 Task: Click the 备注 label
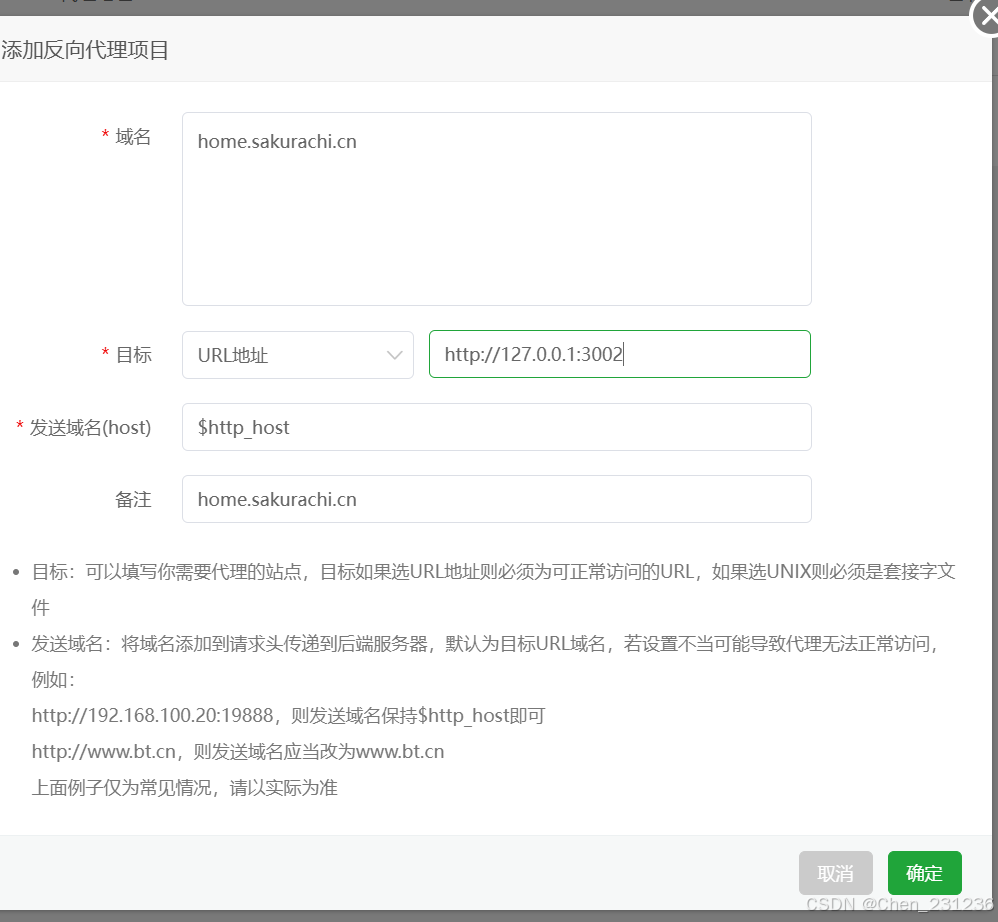[134, 499]
